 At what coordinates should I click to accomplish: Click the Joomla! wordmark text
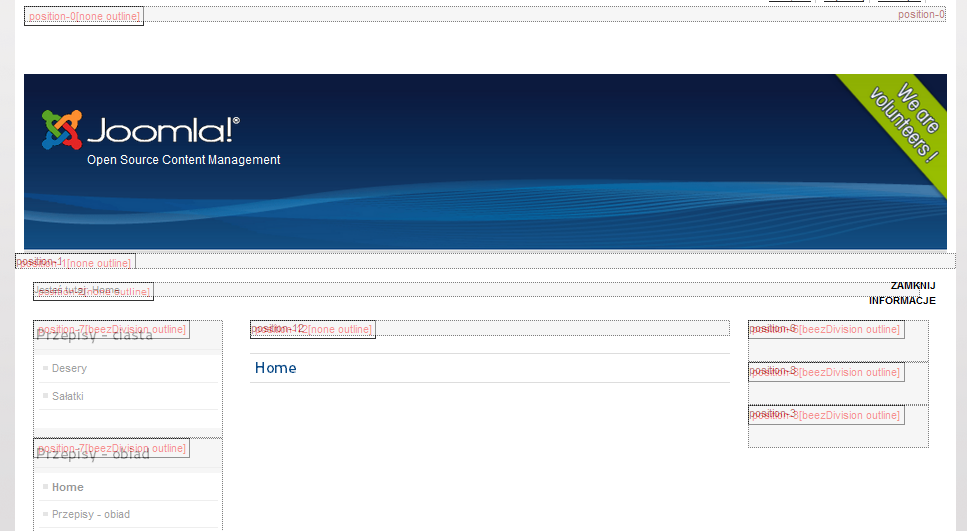pyautogui.click(x=163, y=130)
